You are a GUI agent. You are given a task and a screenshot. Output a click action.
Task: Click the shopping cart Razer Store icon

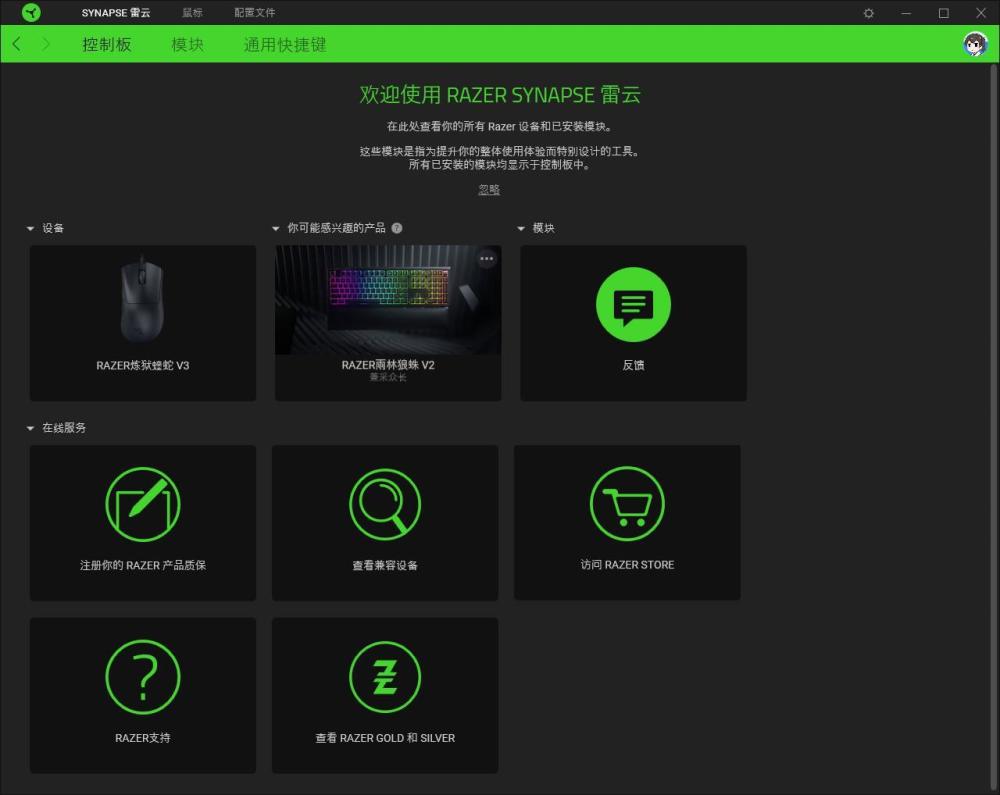pos(627,504)
